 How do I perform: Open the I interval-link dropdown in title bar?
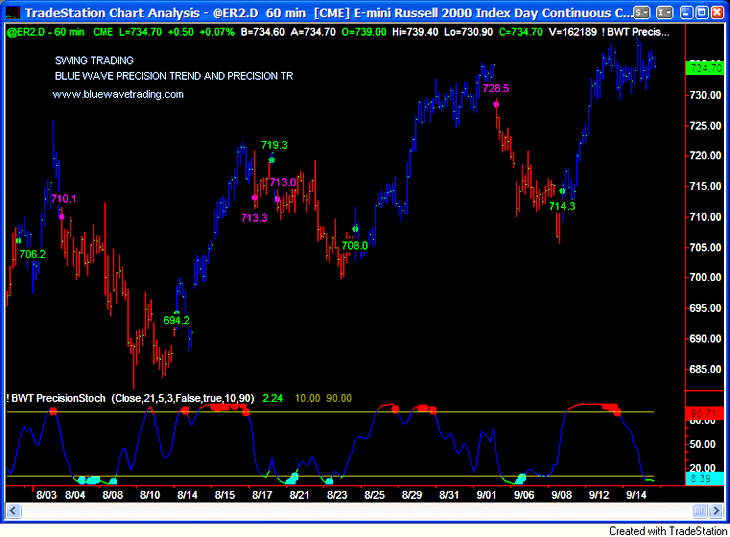tap(665, 13)
